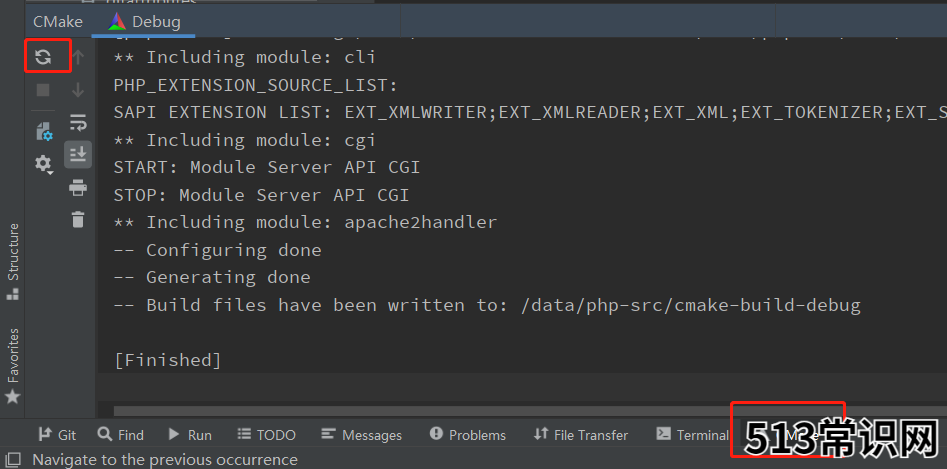Click the horizontal scrollbar under the output
Screen dimensions: 947x469
point(422,411)
